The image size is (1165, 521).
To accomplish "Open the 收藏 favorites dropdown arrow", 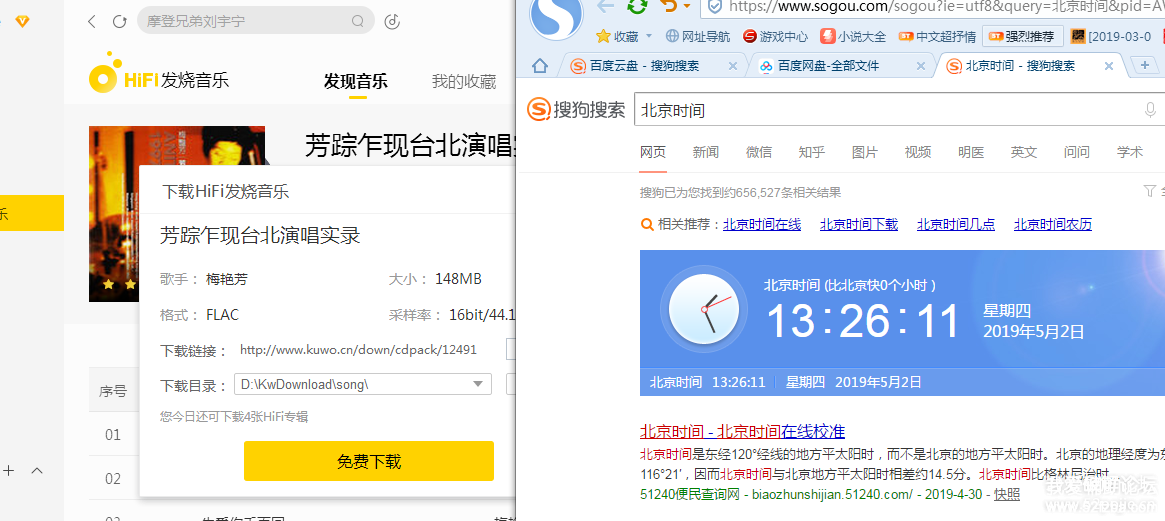I will (649, 36).
